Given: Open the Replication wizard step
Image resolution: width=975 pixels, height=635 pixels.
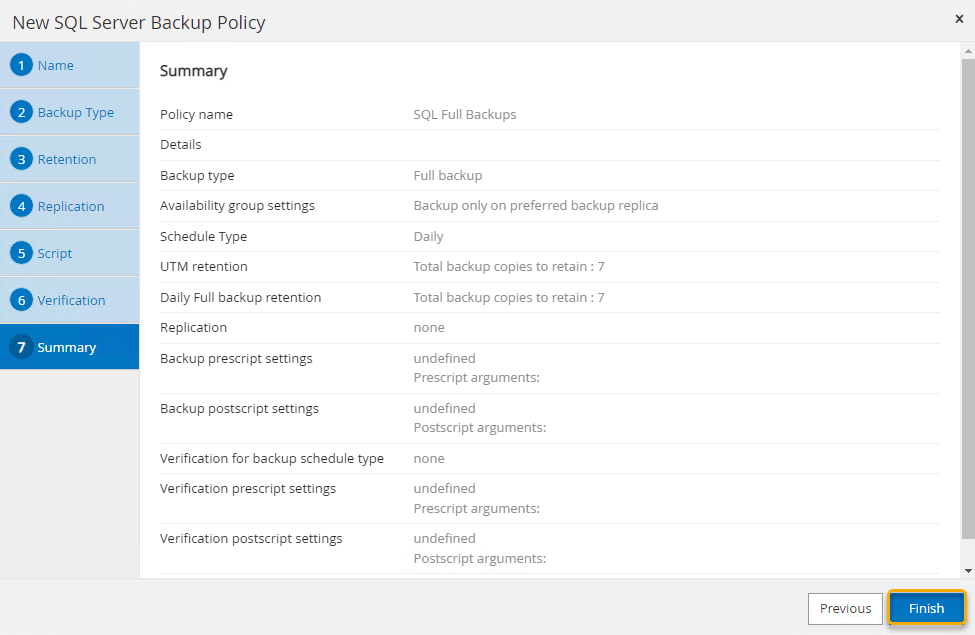Looking at the screenshot, I should (x=70, y=206).
